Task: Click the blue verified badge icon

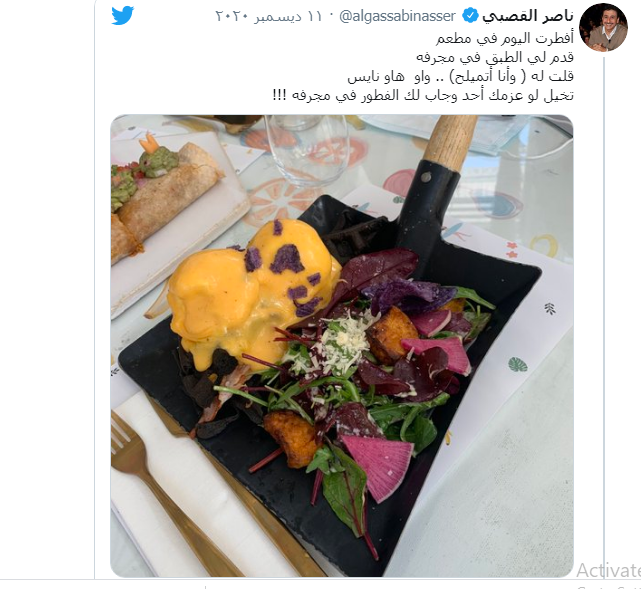Action: tap(470, 16)
